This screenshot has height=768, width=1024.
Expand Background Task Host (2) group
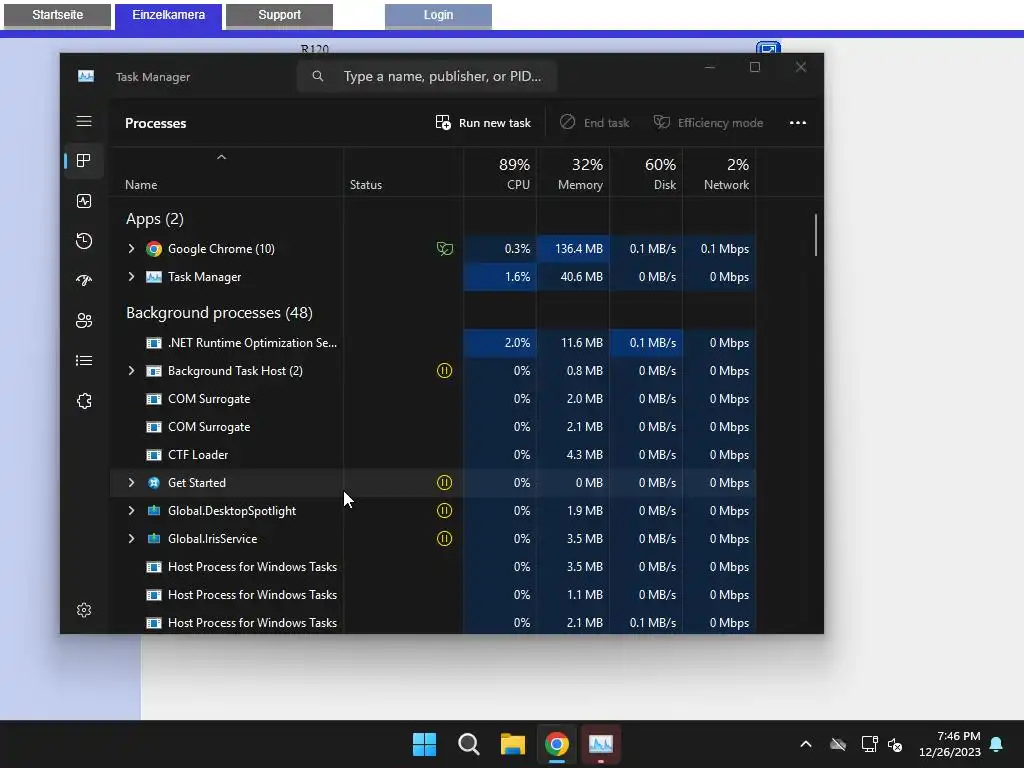(131, 371)
